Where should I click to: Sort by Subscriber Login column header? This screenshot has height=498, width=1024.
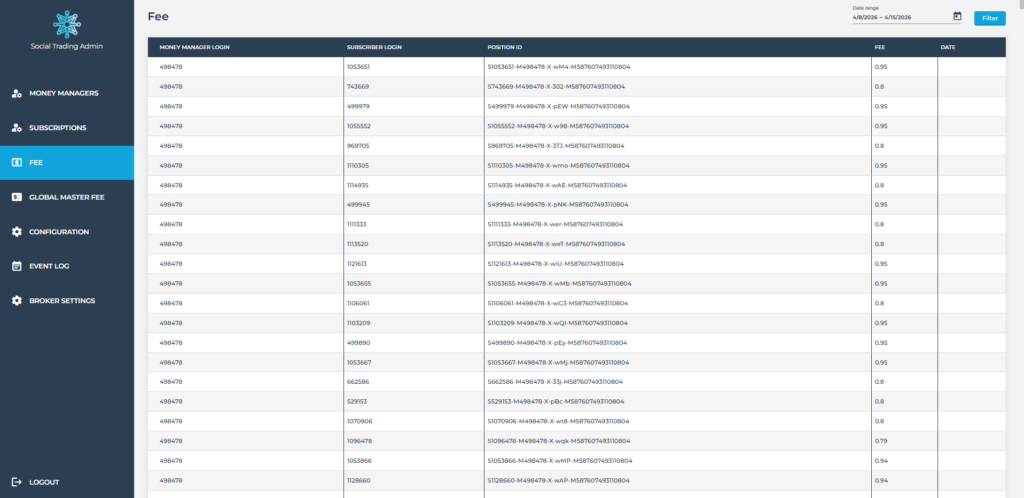click(374, 47)
